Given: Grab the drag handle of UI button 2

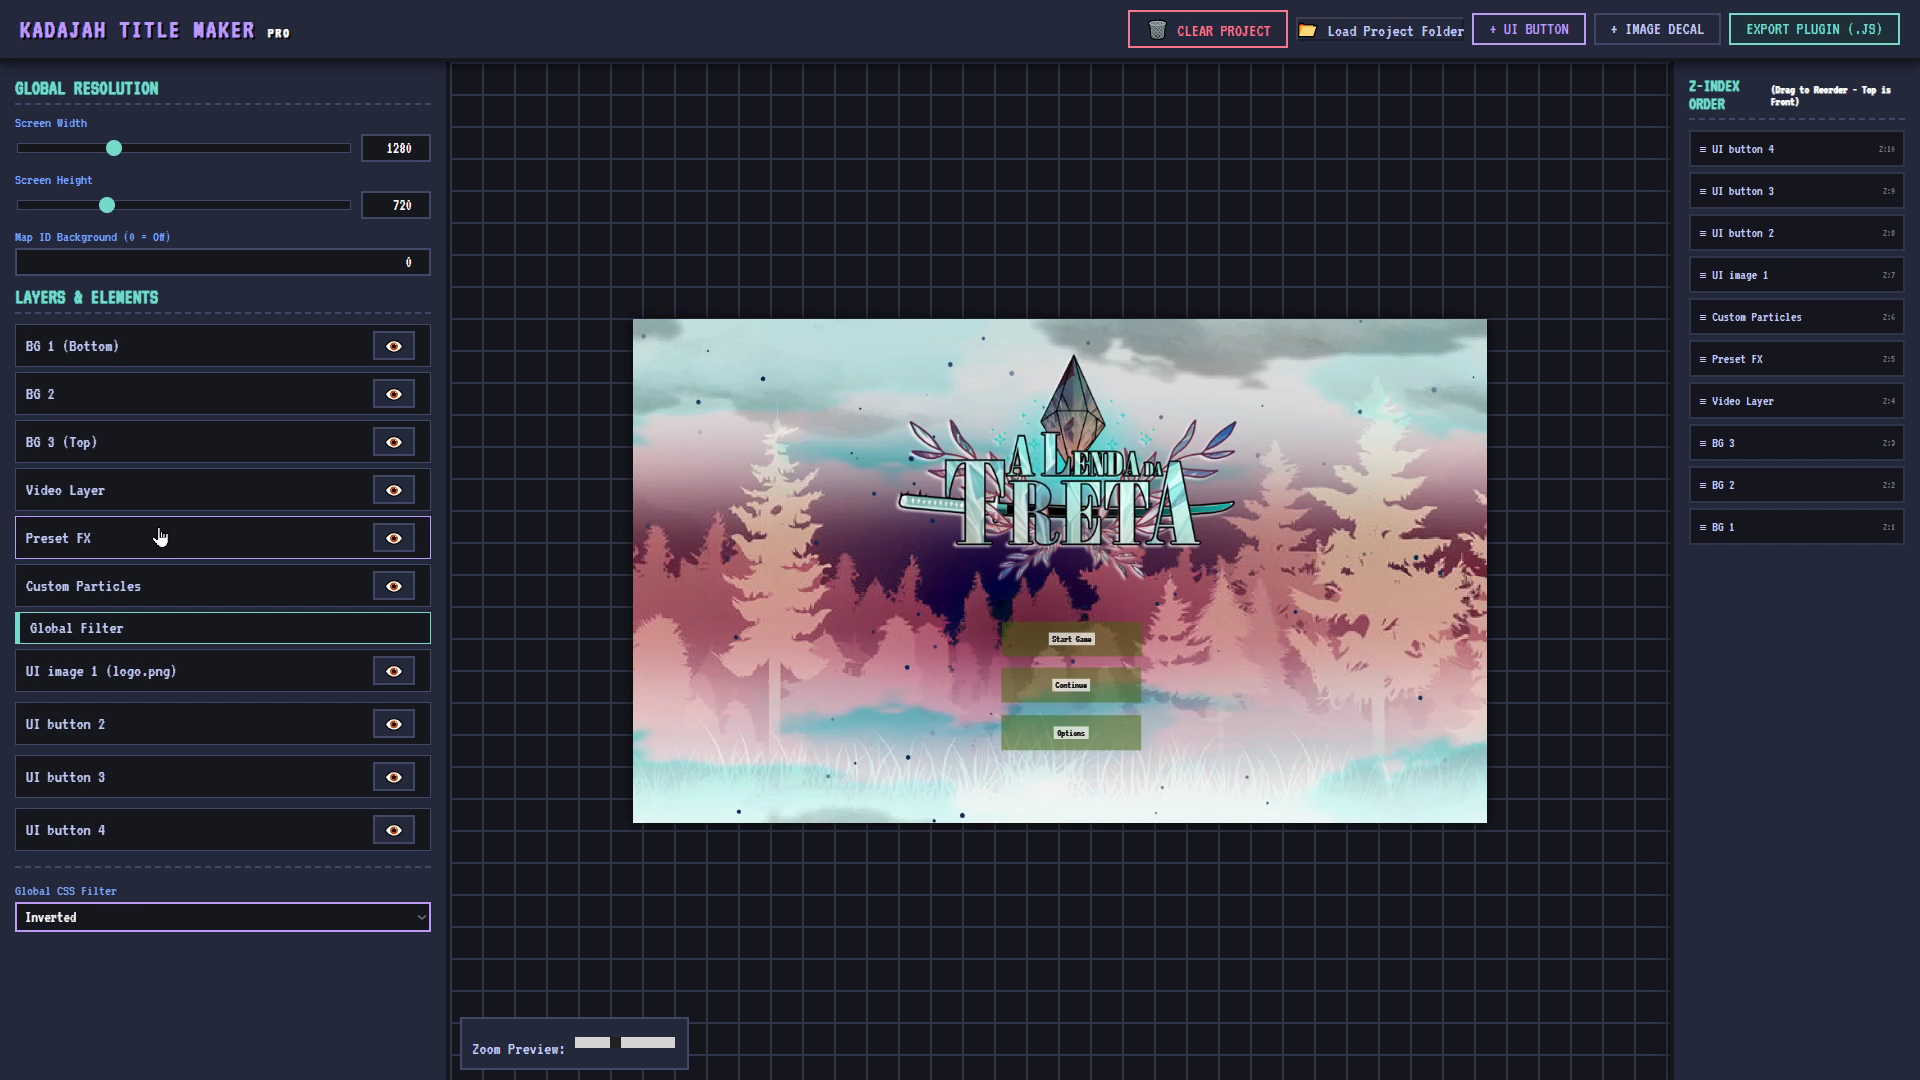Looking at the screenshot, I should click(x=1702, y=233).
